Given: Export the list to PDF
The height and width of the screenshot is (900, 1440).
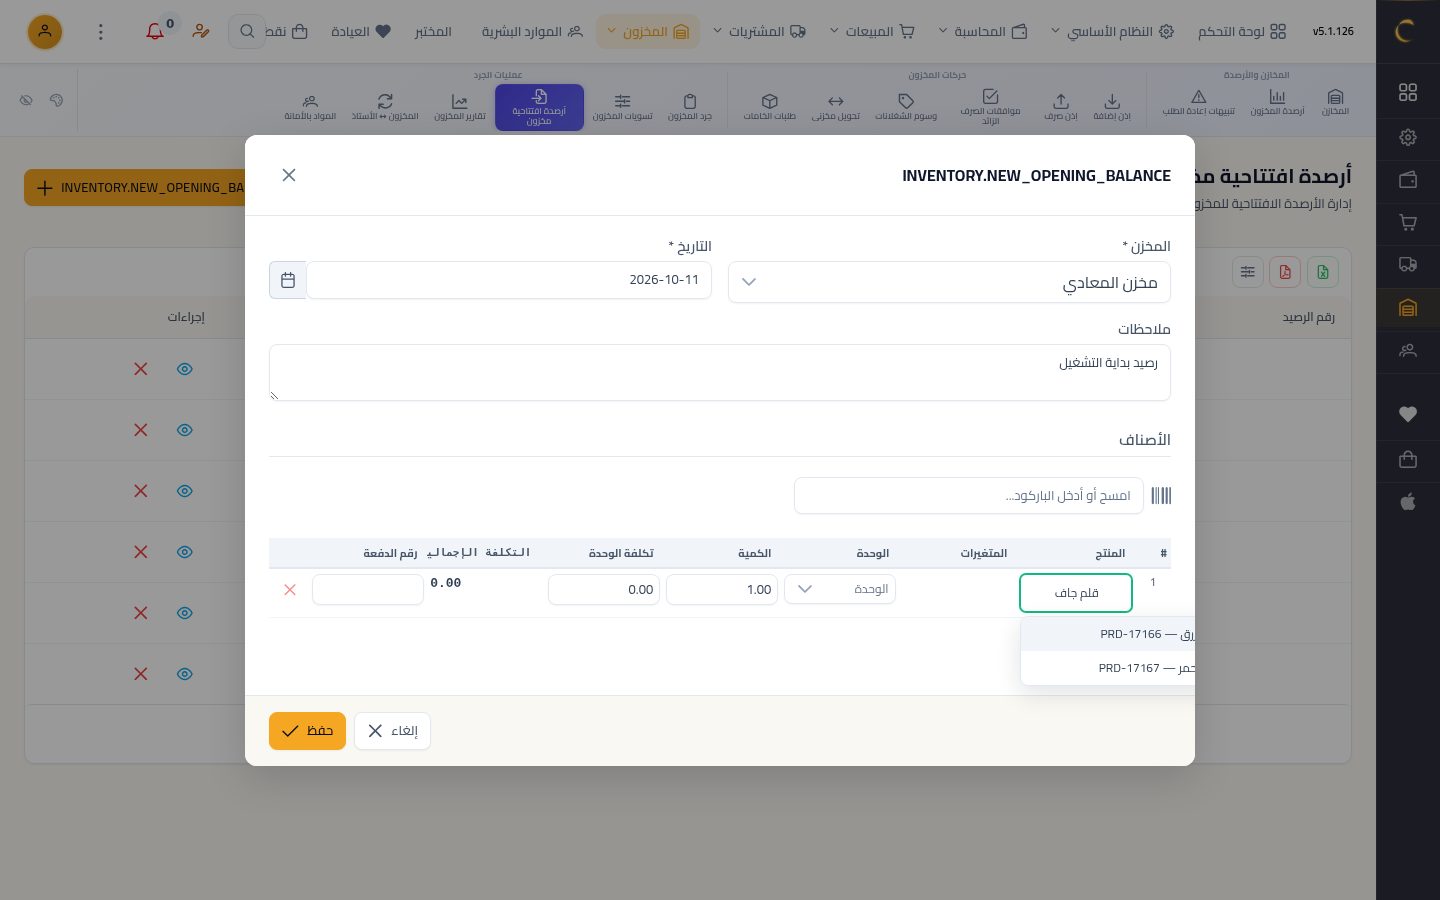Looking at the screenshot, I should coord(1285,272).
